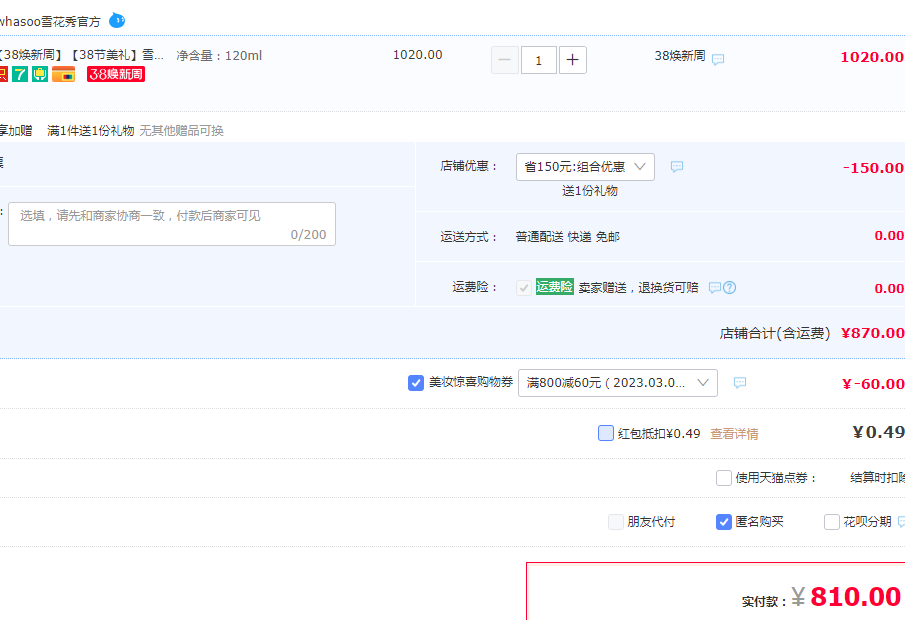Click the blue Wangwang chat icon by the store name

coord(117,21)
